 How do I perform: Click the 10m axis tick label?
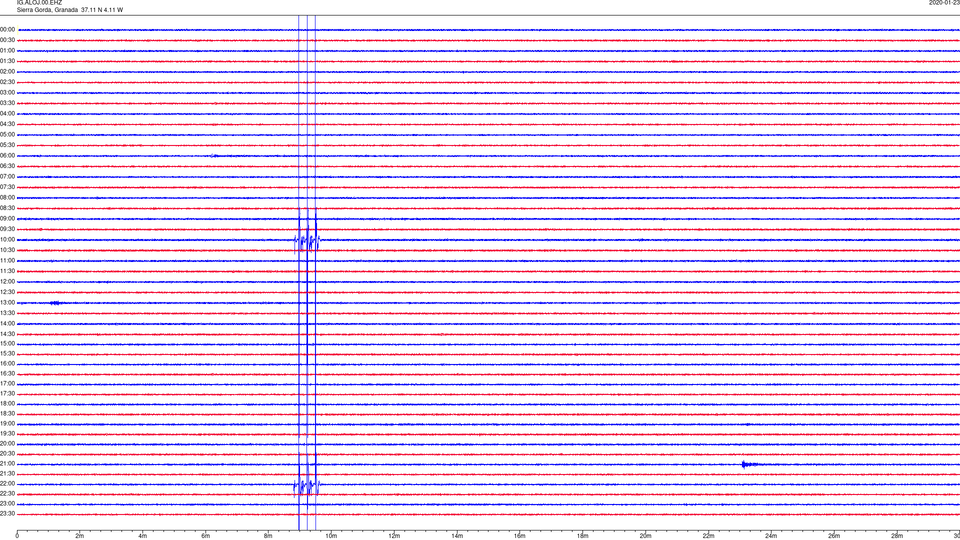pyautogui.click(x=331, y=536)
